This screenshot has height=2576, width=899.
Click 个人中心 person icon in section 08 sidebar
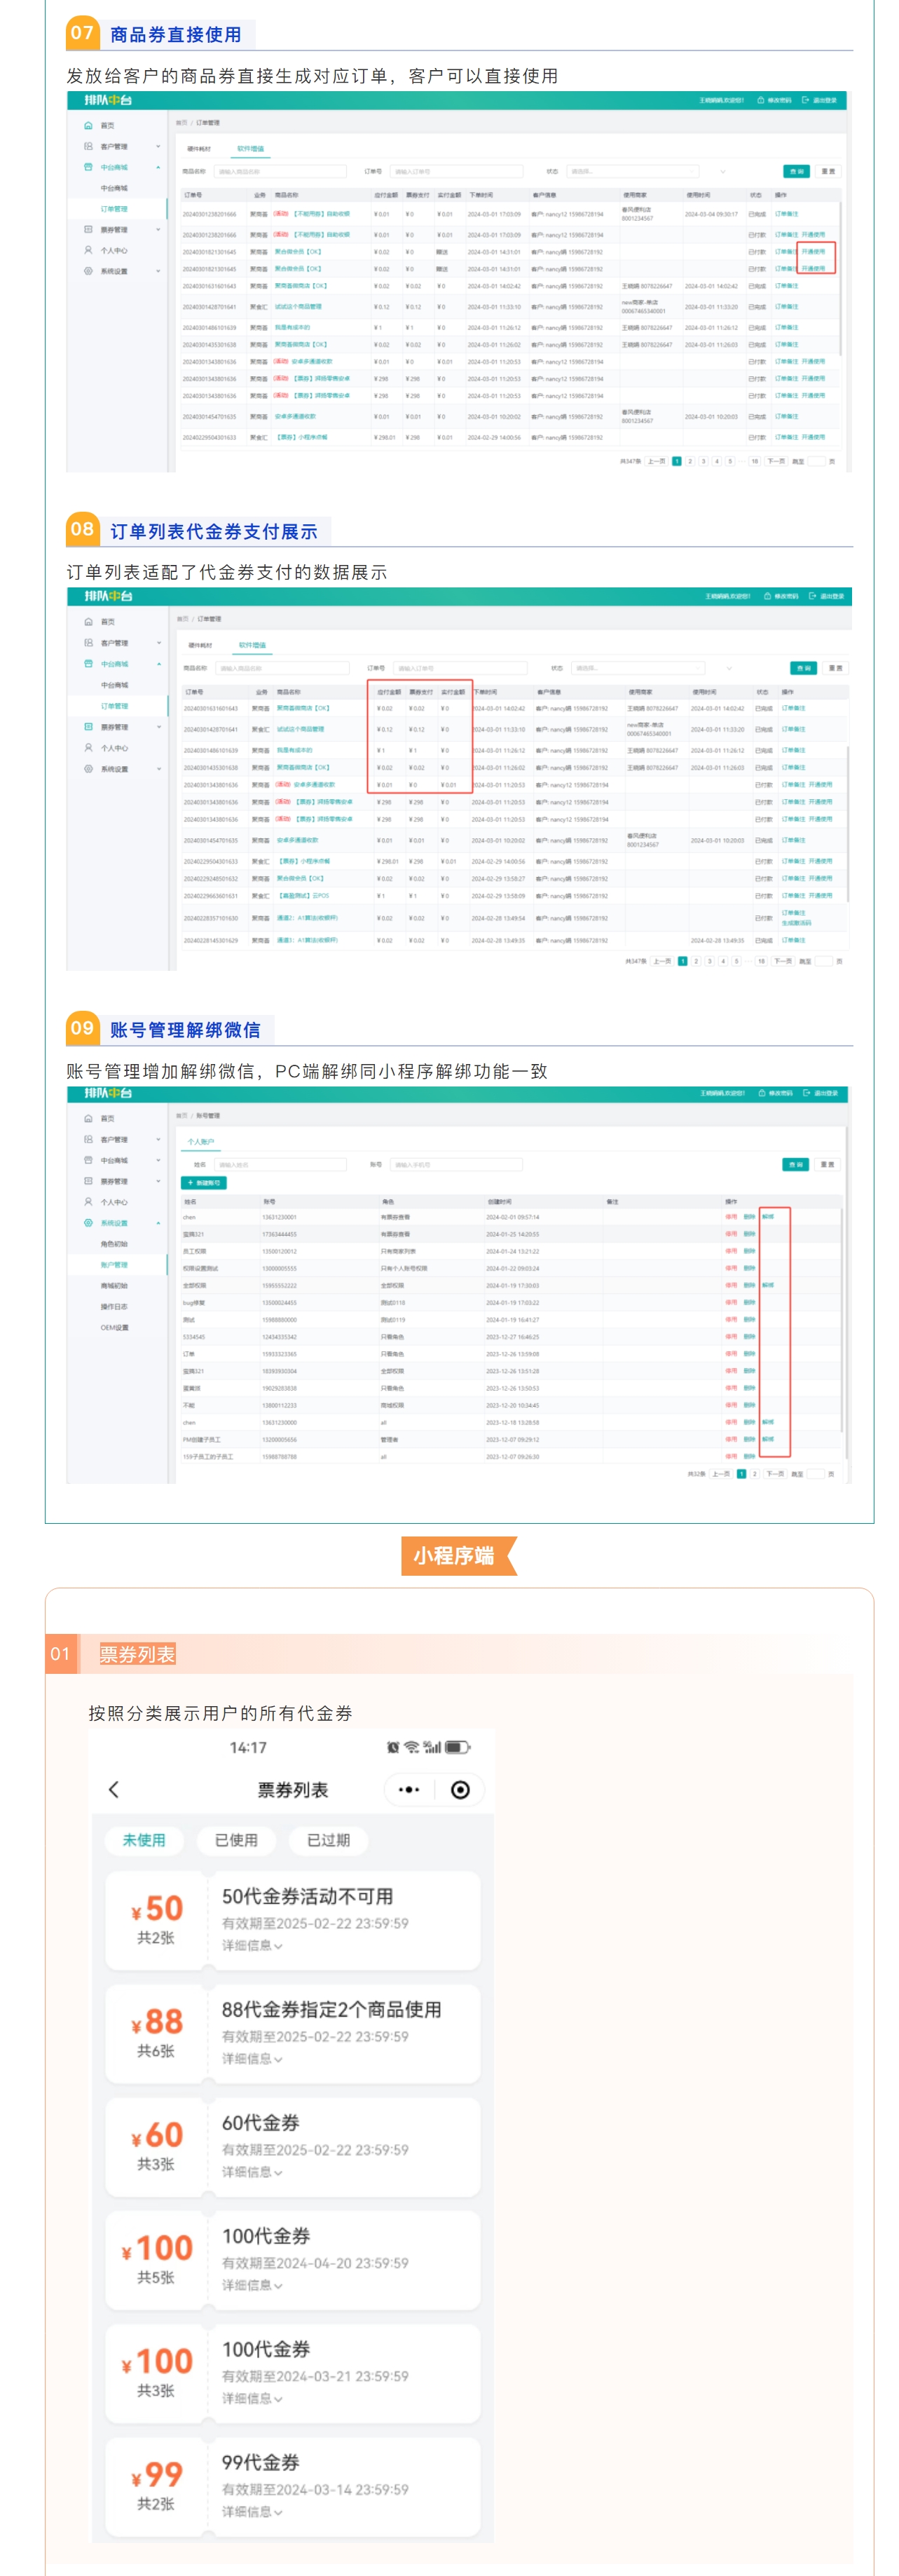click(88, 748)
